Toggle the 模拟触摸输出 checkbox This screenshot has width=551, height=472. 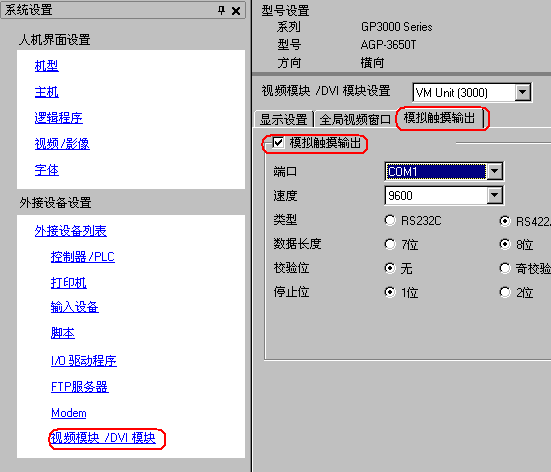point(278,143)
